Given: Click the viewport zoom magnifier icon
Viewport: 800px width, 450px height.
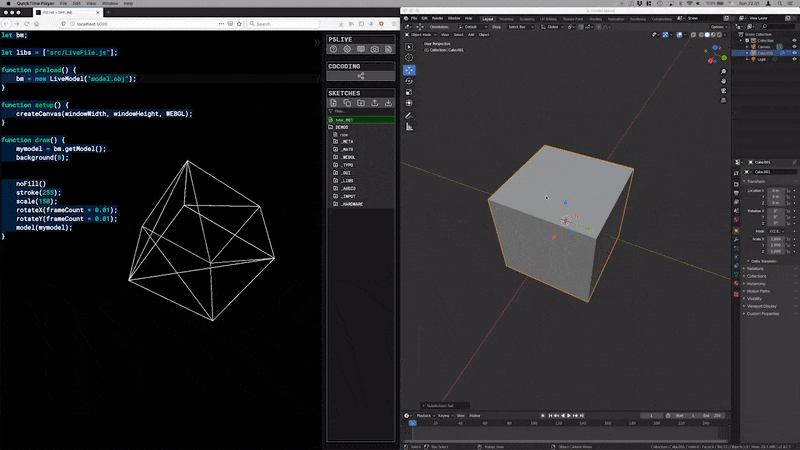Looking at the screenshot, I should click(723, 72).
